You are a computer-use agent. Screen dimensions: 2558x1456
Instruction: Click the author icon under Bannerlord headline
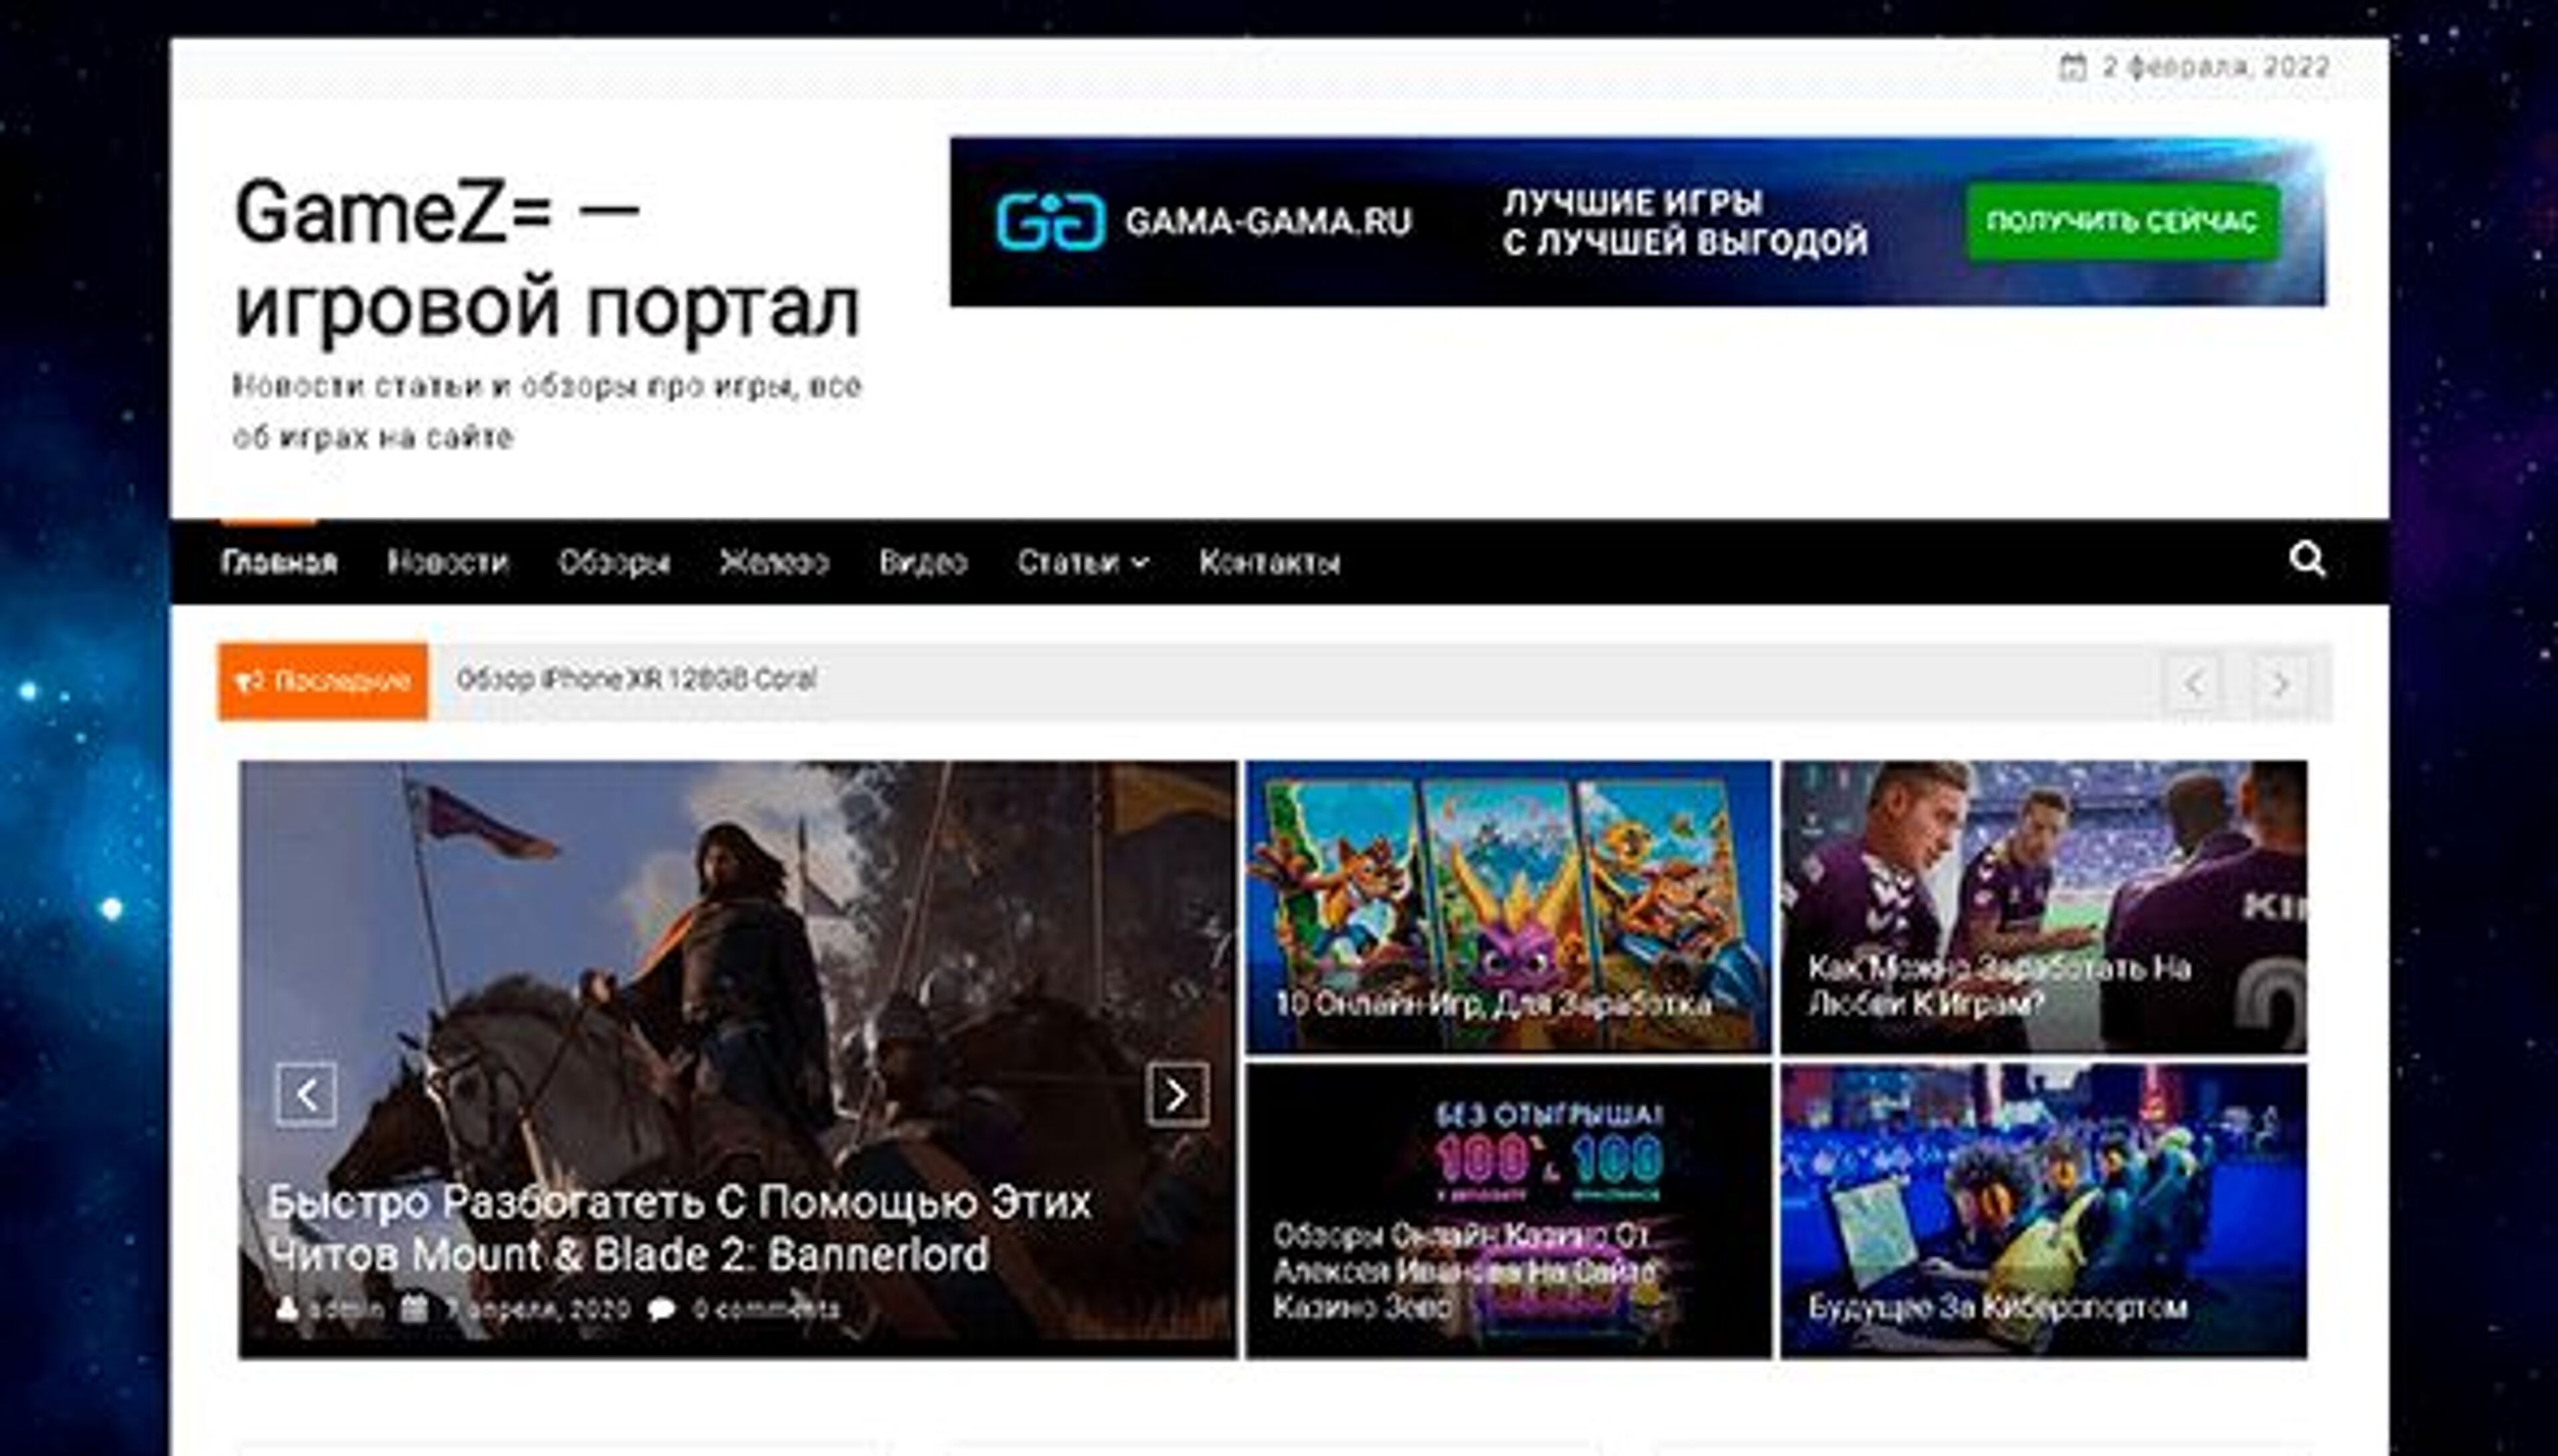pos(287,1306)
